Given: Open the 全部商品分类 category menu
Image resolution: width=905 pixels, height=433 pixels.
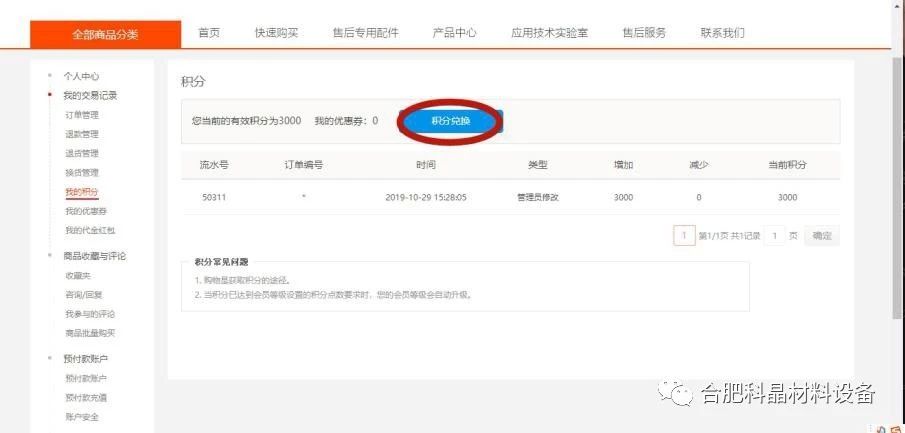Looking at the screenshot, I should [x=106, y=34].
